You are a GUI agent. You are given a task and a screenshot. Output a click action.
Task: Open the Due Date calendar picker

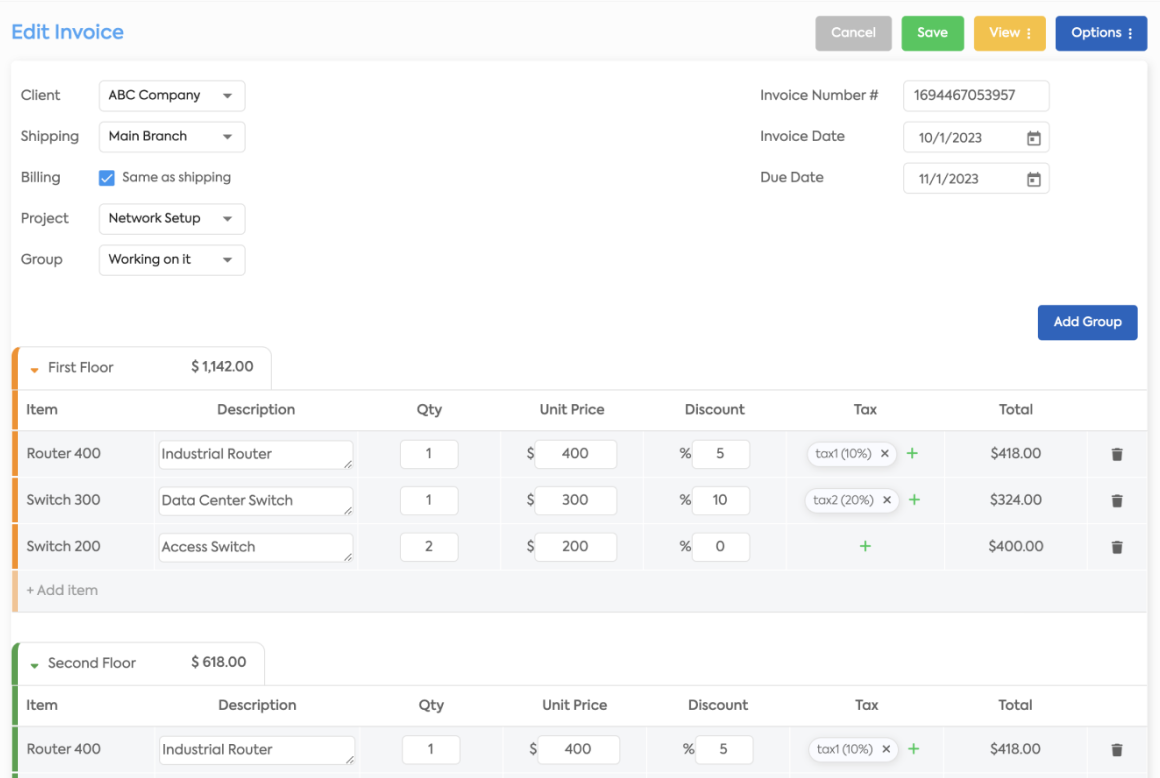(1033, 179)
